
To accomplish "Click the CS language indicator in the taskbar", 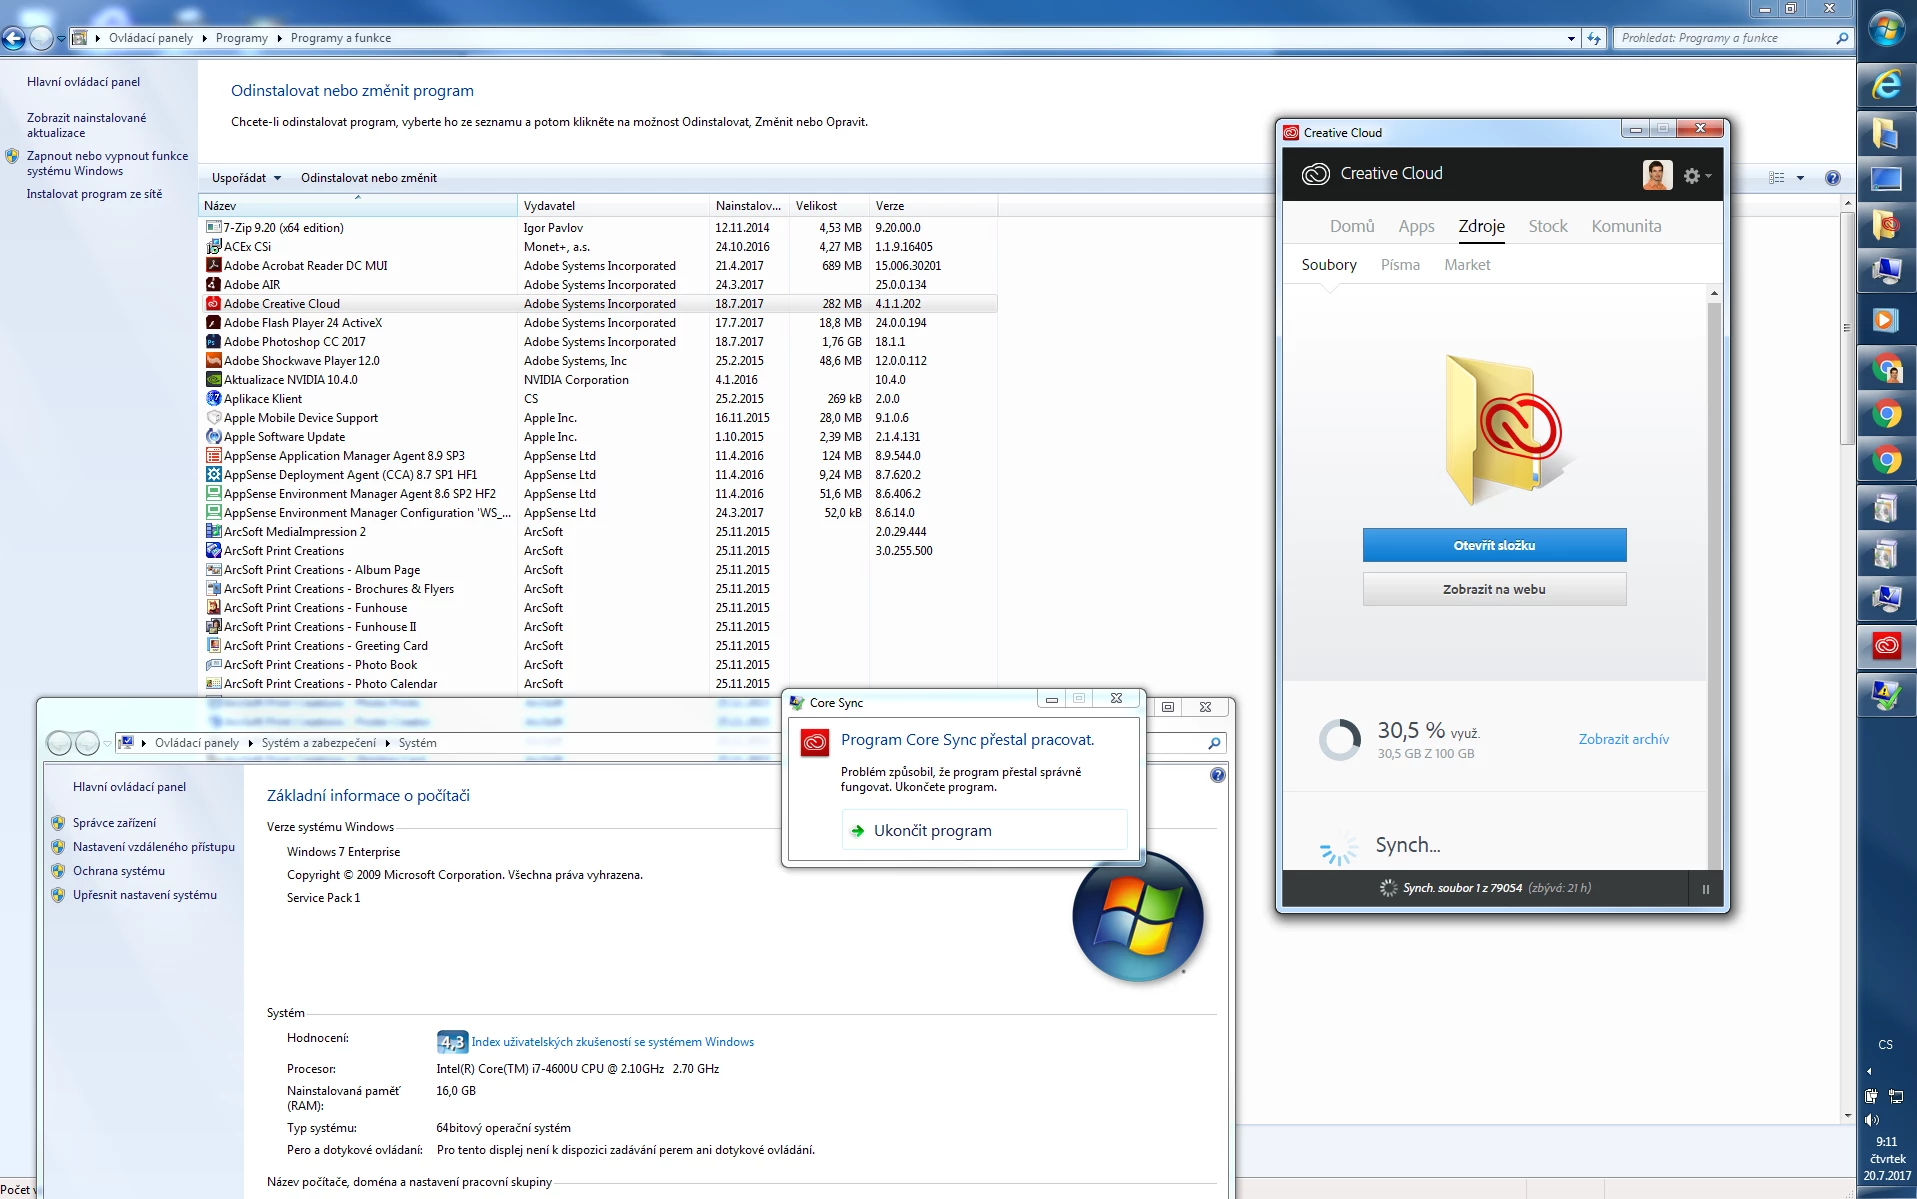I will [x=1885, y=1044].
